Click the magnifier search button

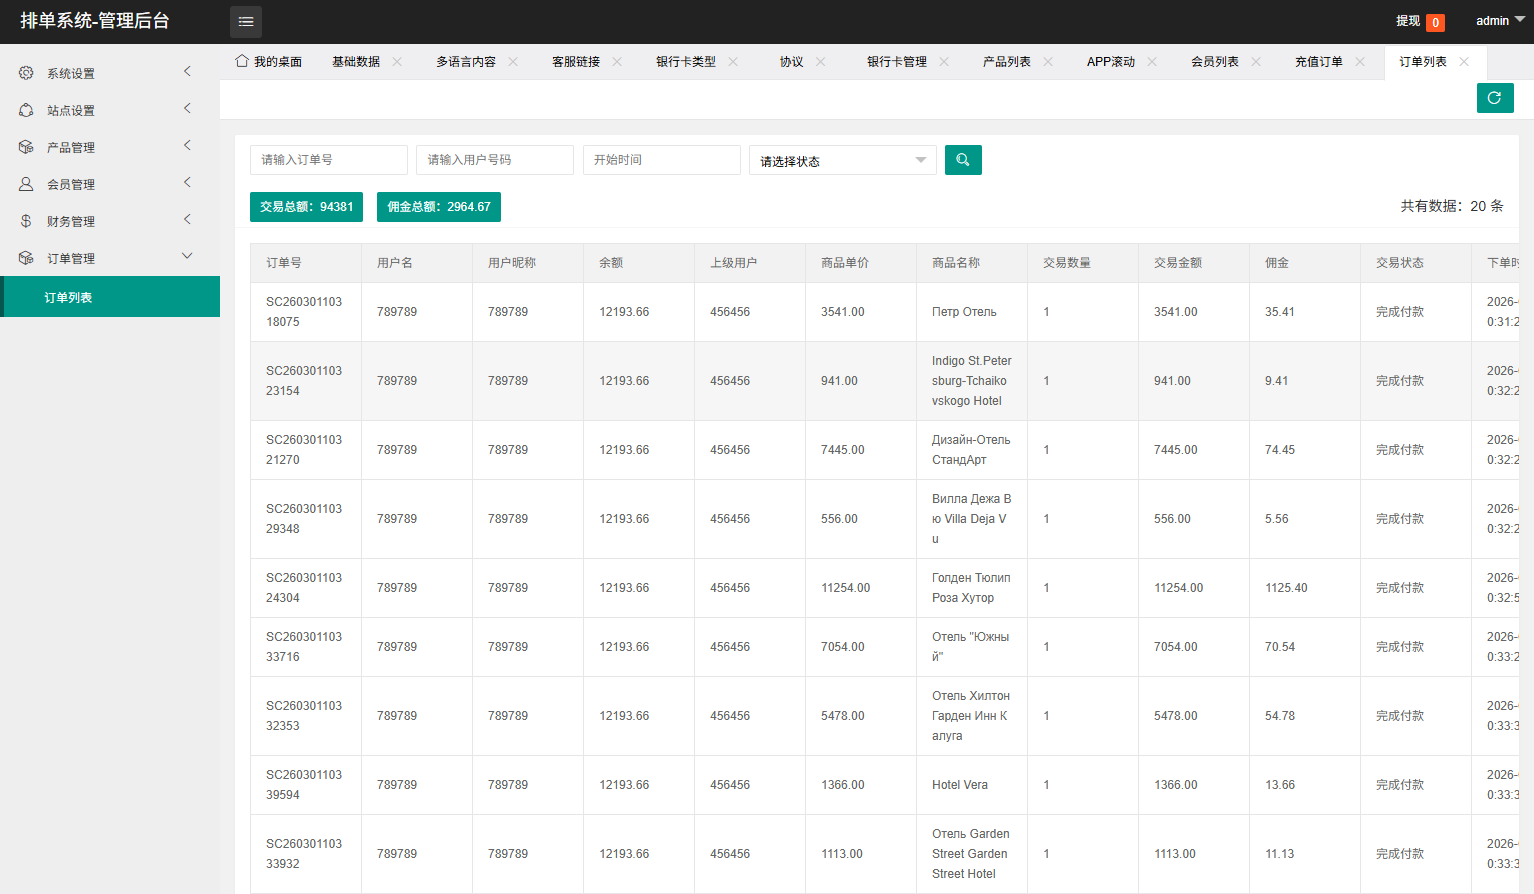[x=962, y=160]
